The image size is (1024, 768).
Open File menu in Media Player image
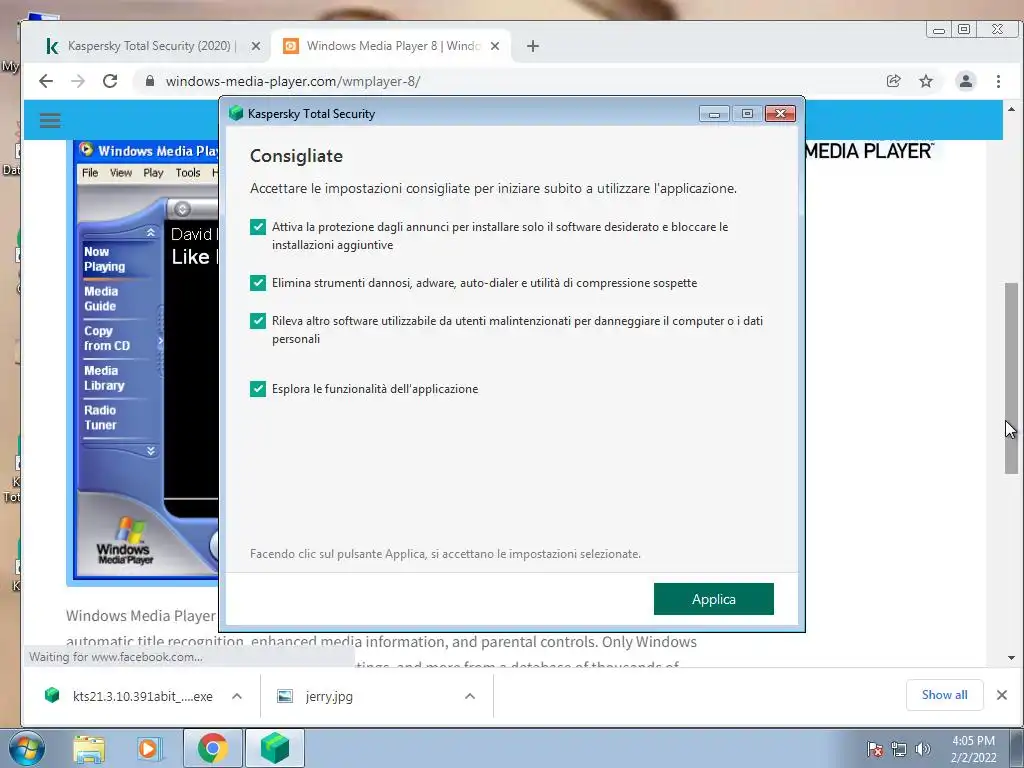tap(90, 173)
